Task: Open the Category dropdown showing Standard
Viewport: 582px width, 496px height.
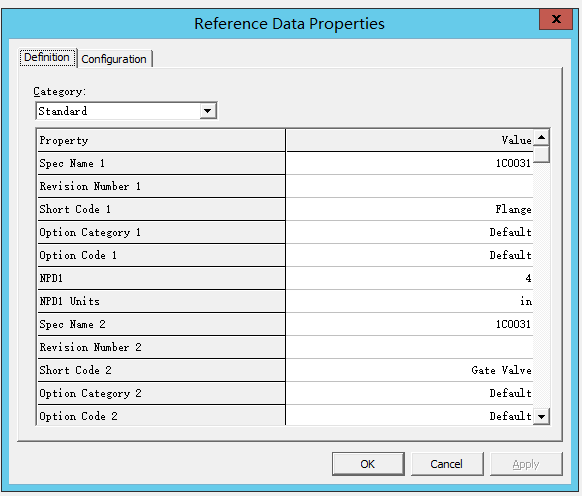Action: tap(126, 111)
